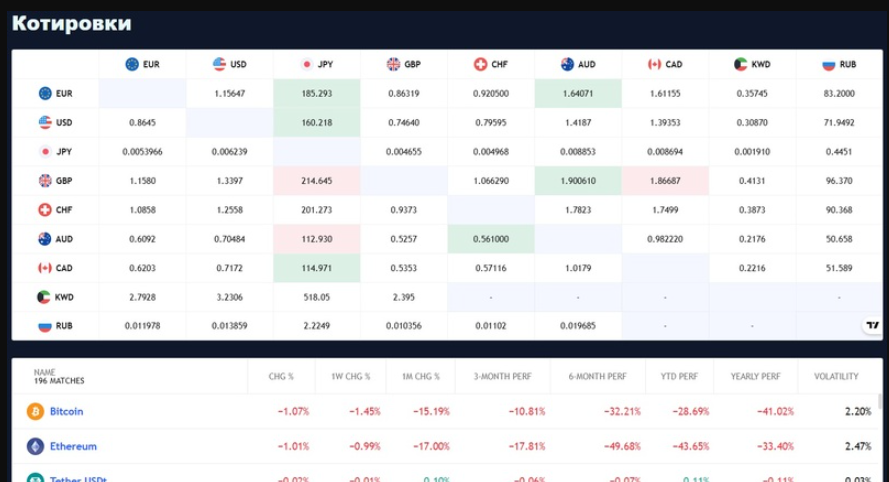The width and height of the screenshot is (889, 482).
Task: Click the CHF flag in row header
Action: point(45,210)
